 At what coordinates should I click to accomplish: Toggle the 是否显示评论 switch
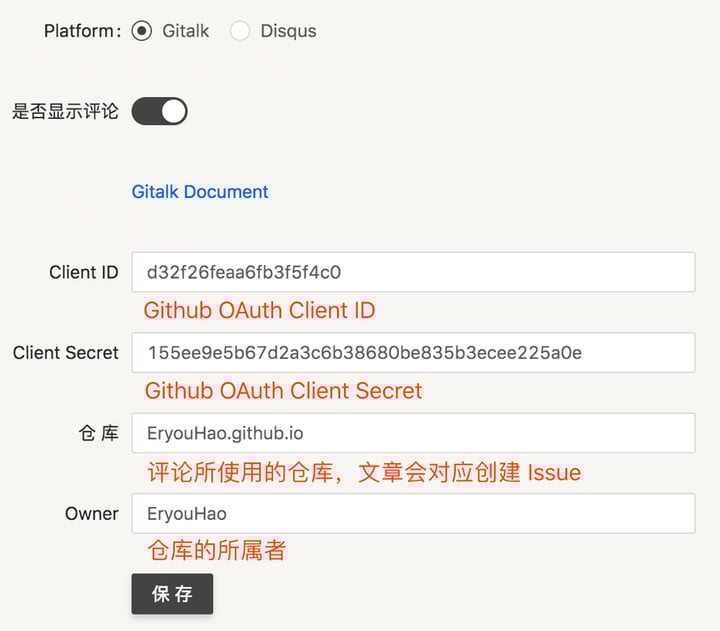[159, 111]
